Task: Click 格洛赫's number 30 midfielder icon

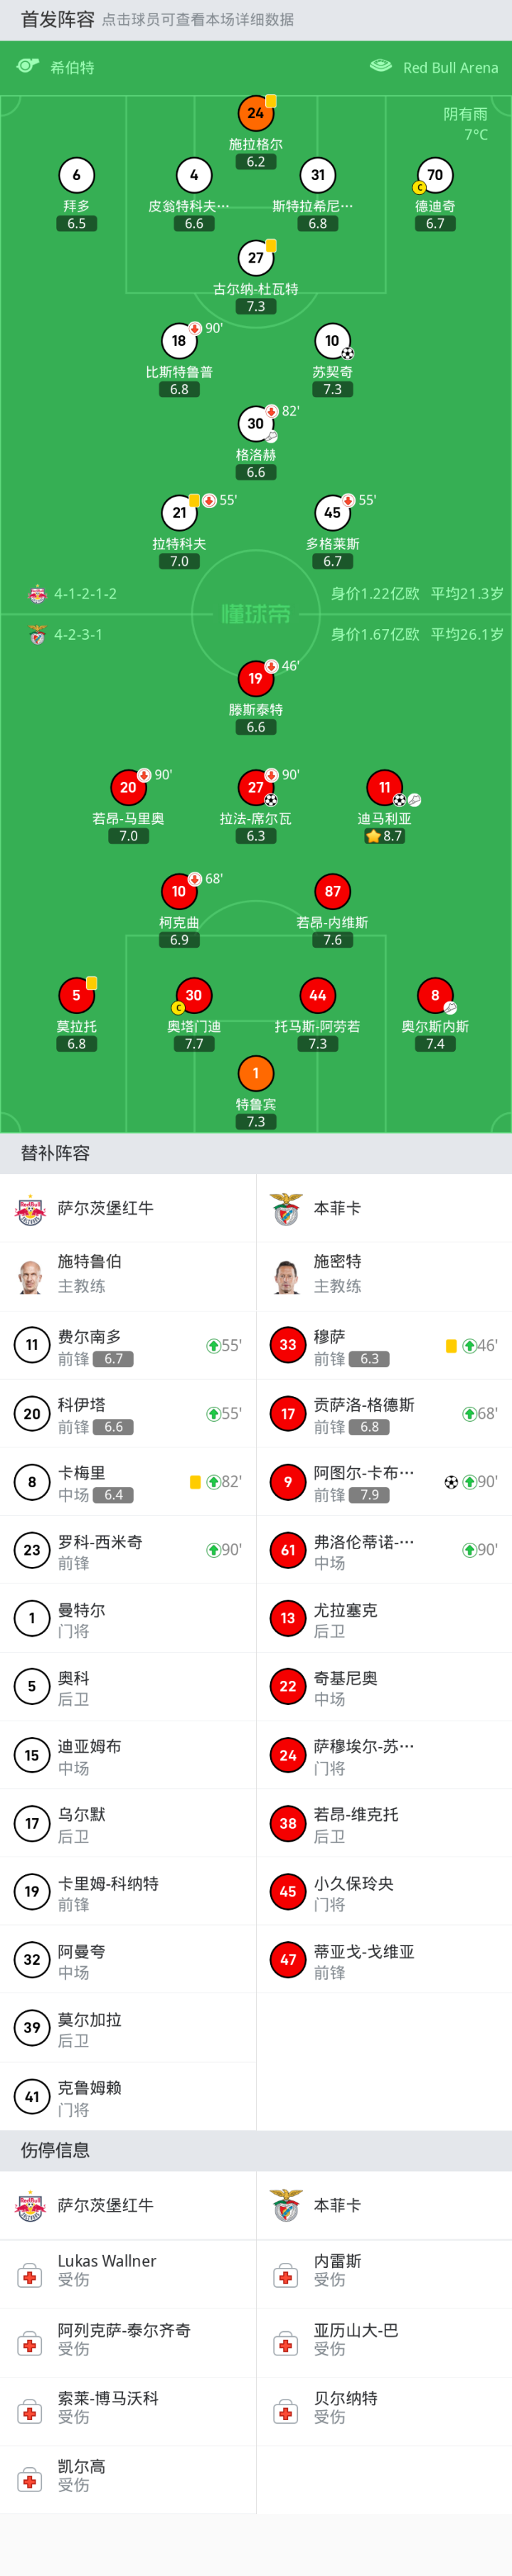Action: tap(256, 423)
